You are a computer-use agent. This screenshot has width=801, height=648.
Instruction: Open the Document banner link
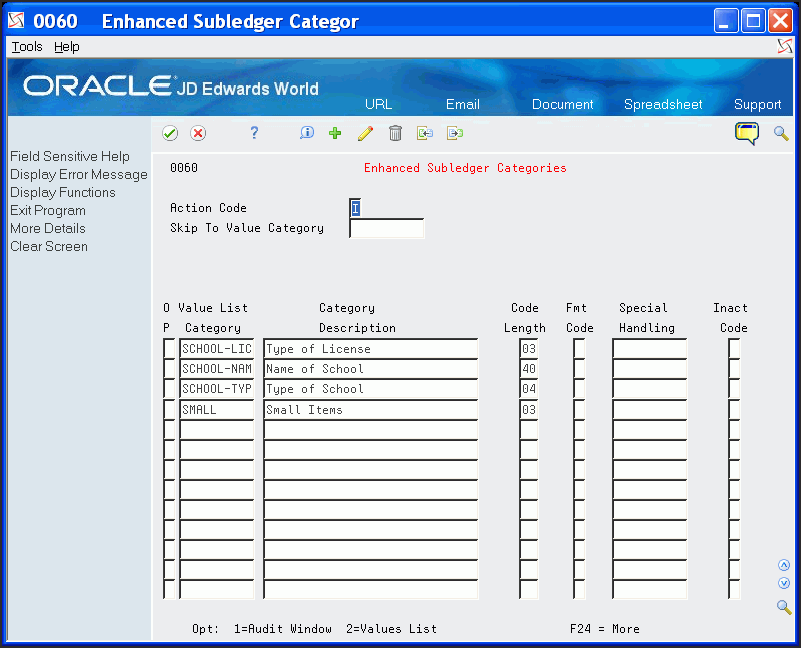point(562,104)
